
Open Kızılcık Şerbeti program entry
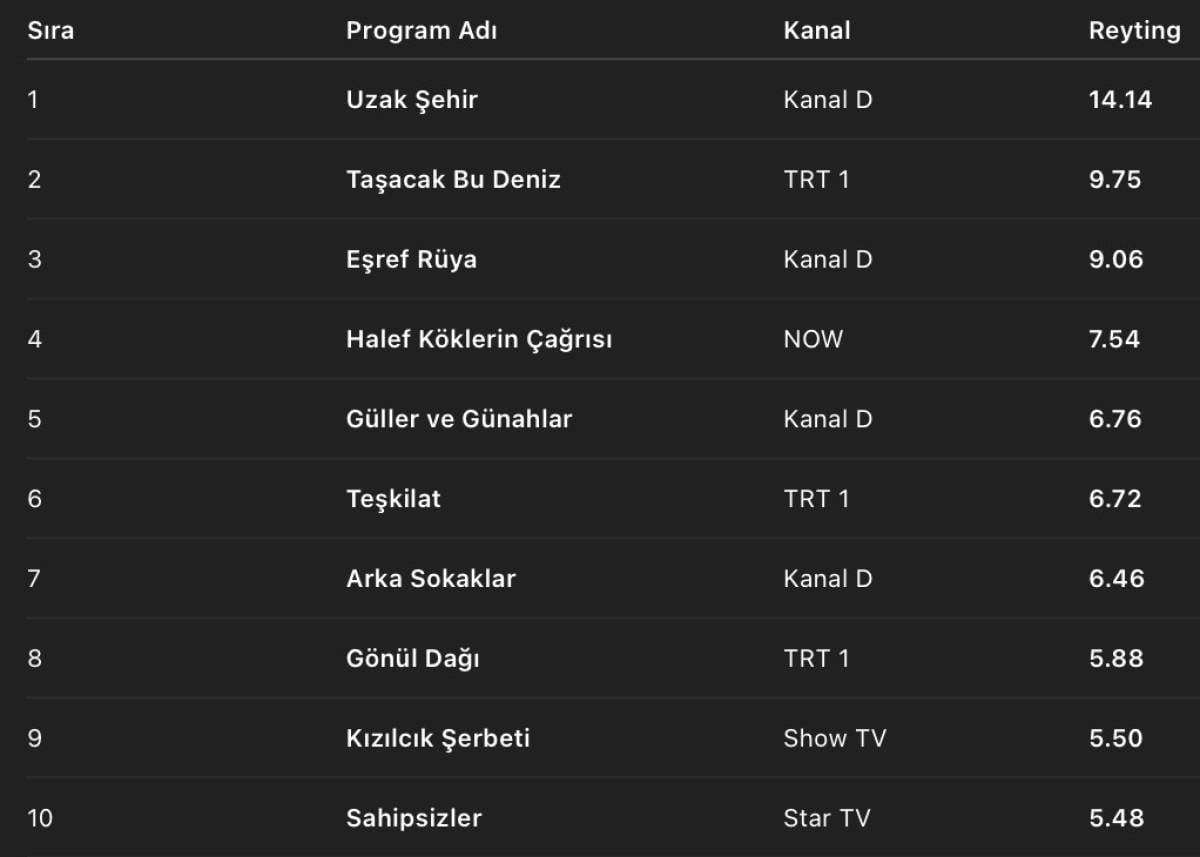point(438,738)
